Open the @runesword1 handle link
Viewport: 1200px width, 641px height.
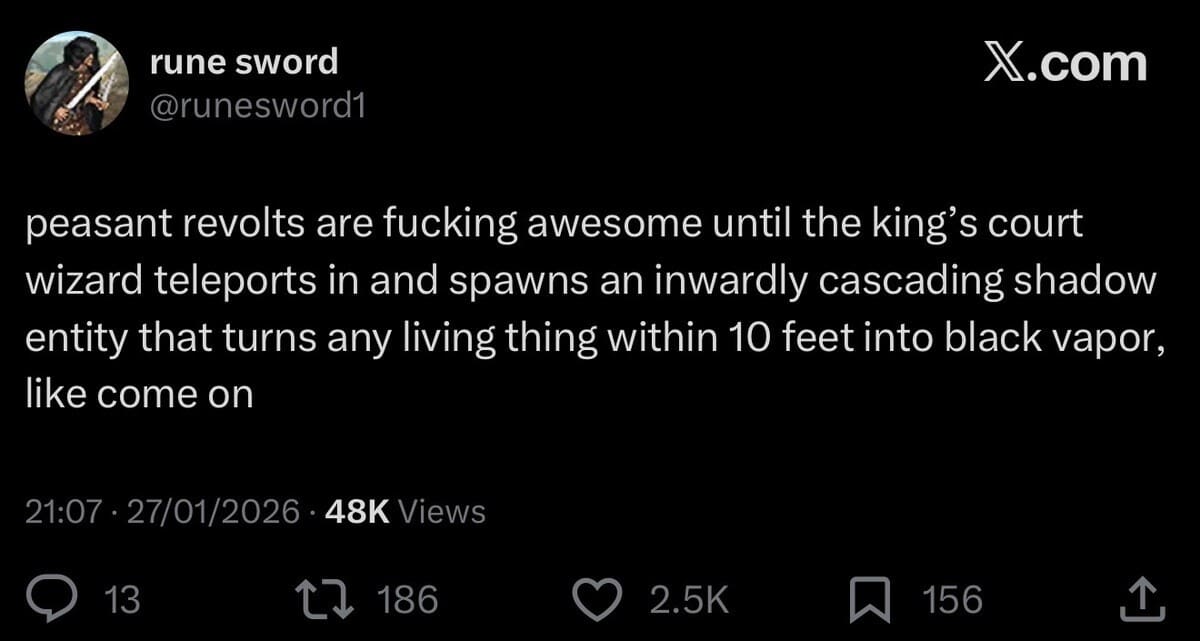pyautogui.click(x=257, y=105)
